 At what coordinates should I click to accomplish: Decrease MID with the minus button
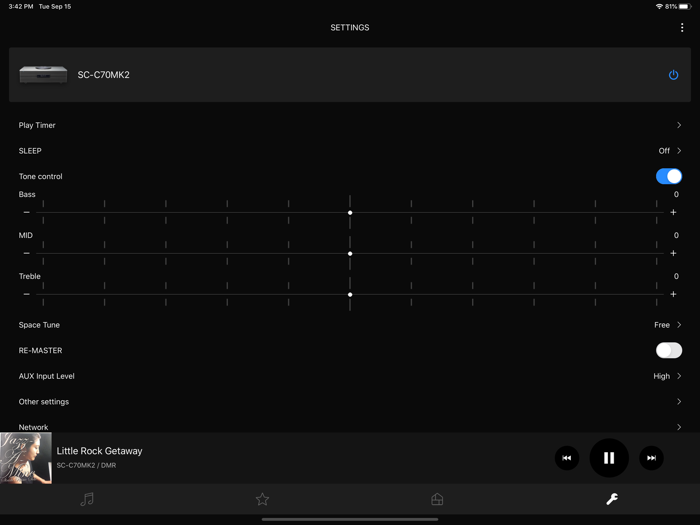coord(27,254)
